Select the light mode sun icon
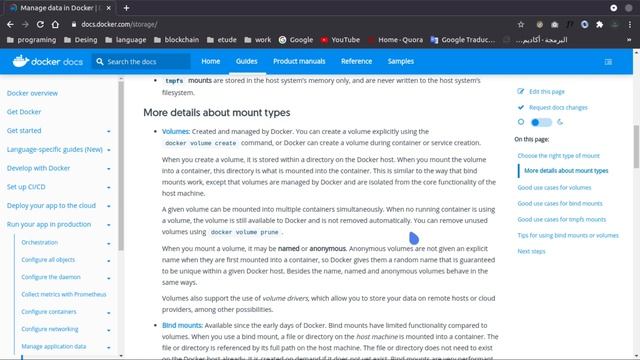 (521, 122)
